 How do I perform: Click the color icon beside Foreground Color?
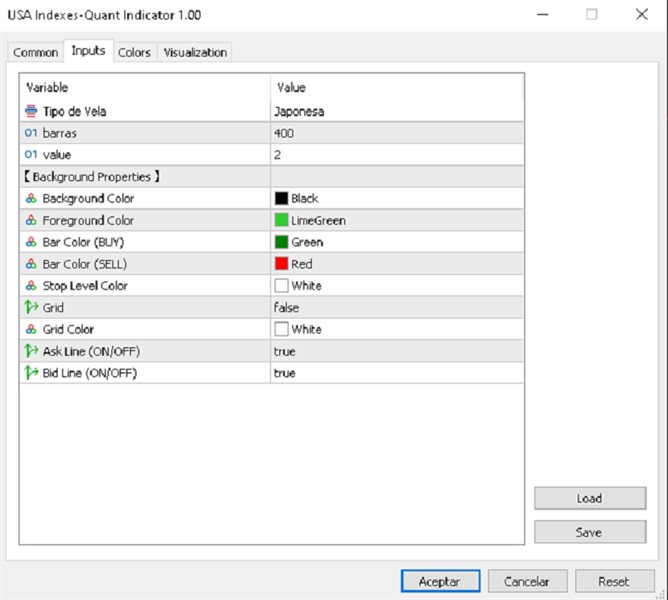[x=31, y=220]
